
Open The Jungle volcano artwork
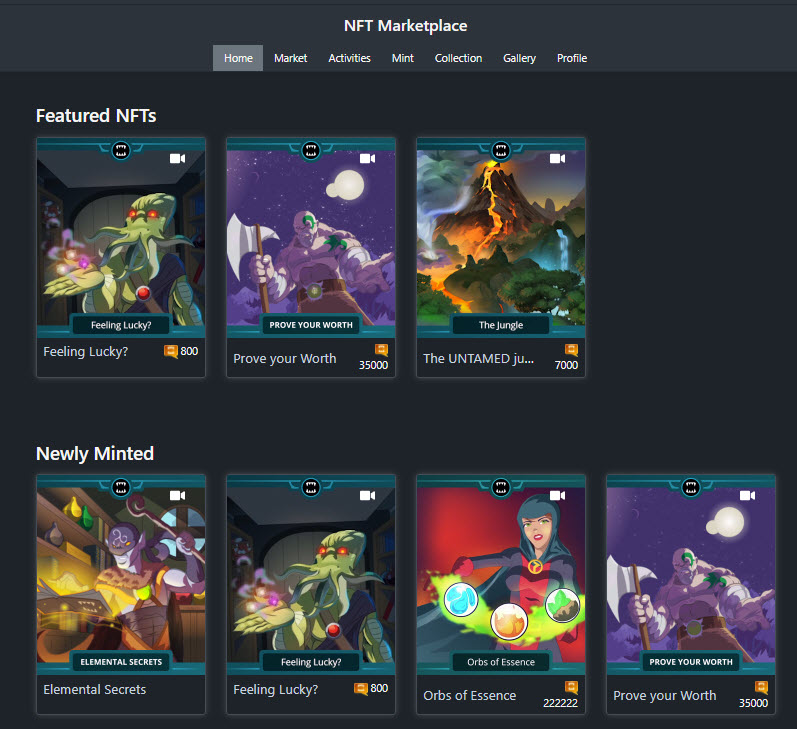tap(501, 239)
